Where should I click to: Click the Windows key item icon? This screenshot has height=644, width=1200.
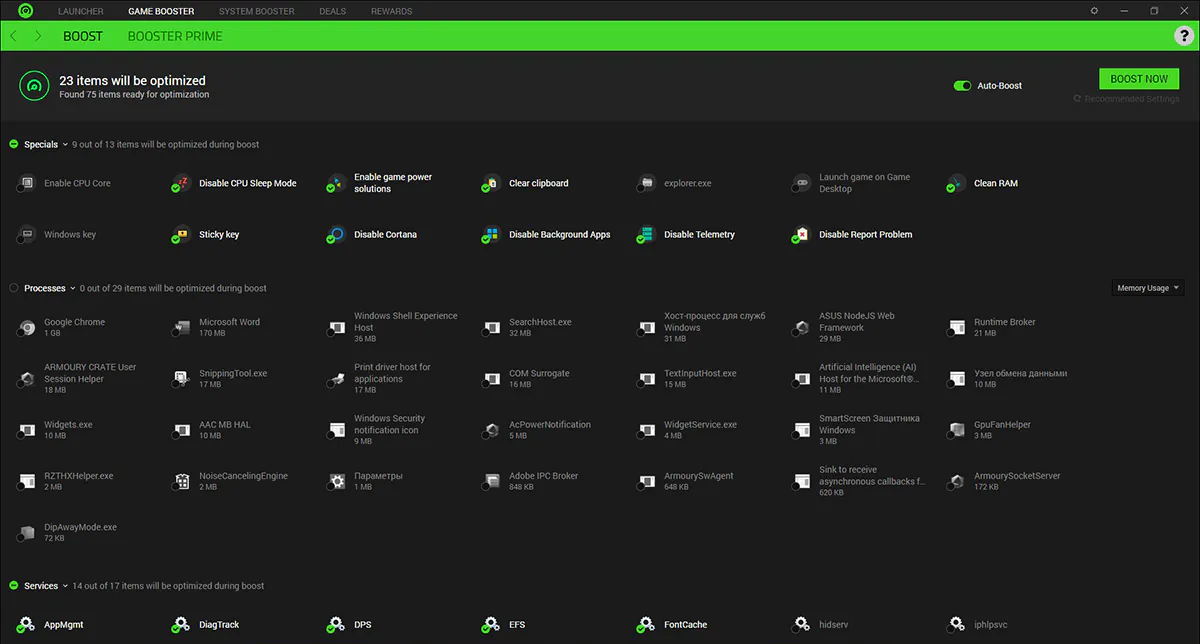26,235
